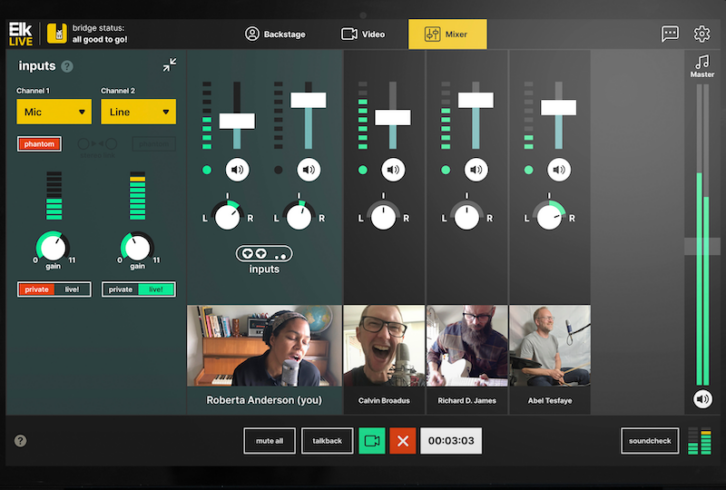Open the inputs help question mark
Image resolution: width=726 pixels, height=490 pixels.
click(x=67, y=66)
